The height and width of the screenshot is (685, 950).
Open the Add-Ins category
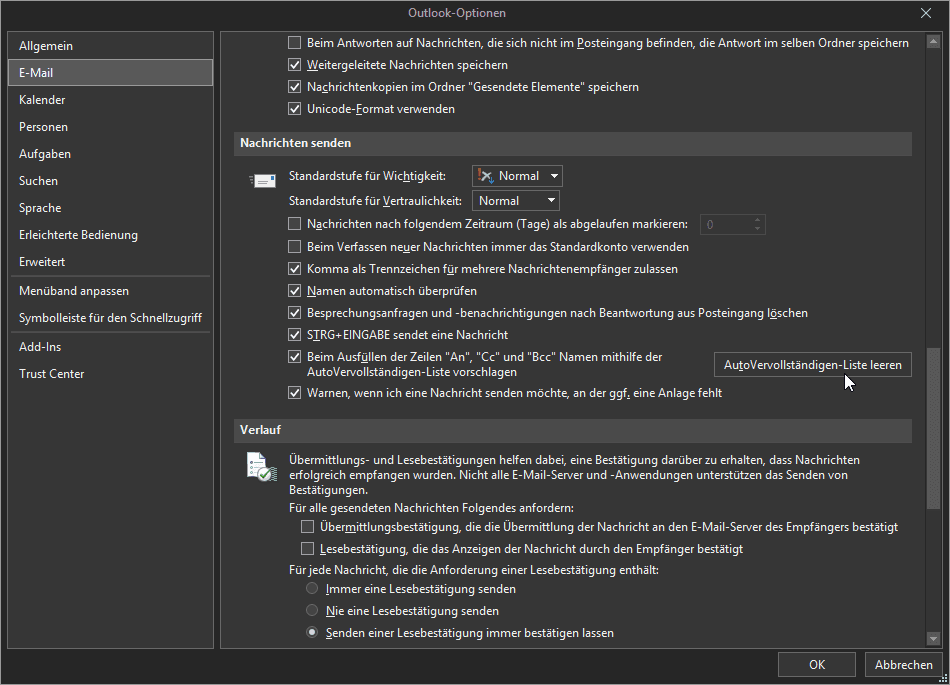tap(110, 347)
